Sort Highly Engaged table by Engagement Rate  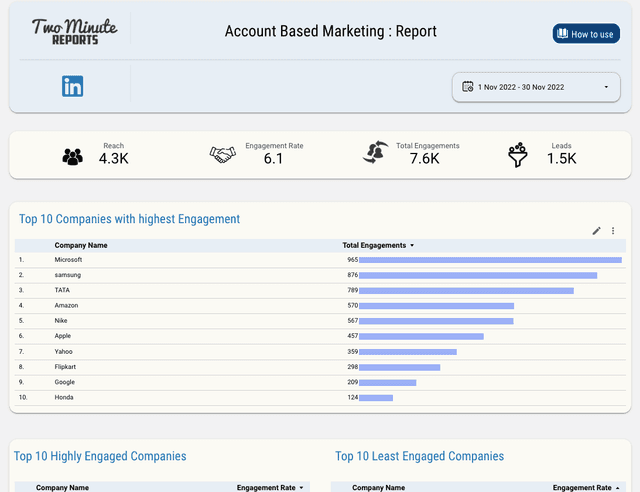[x=270, y=488]
